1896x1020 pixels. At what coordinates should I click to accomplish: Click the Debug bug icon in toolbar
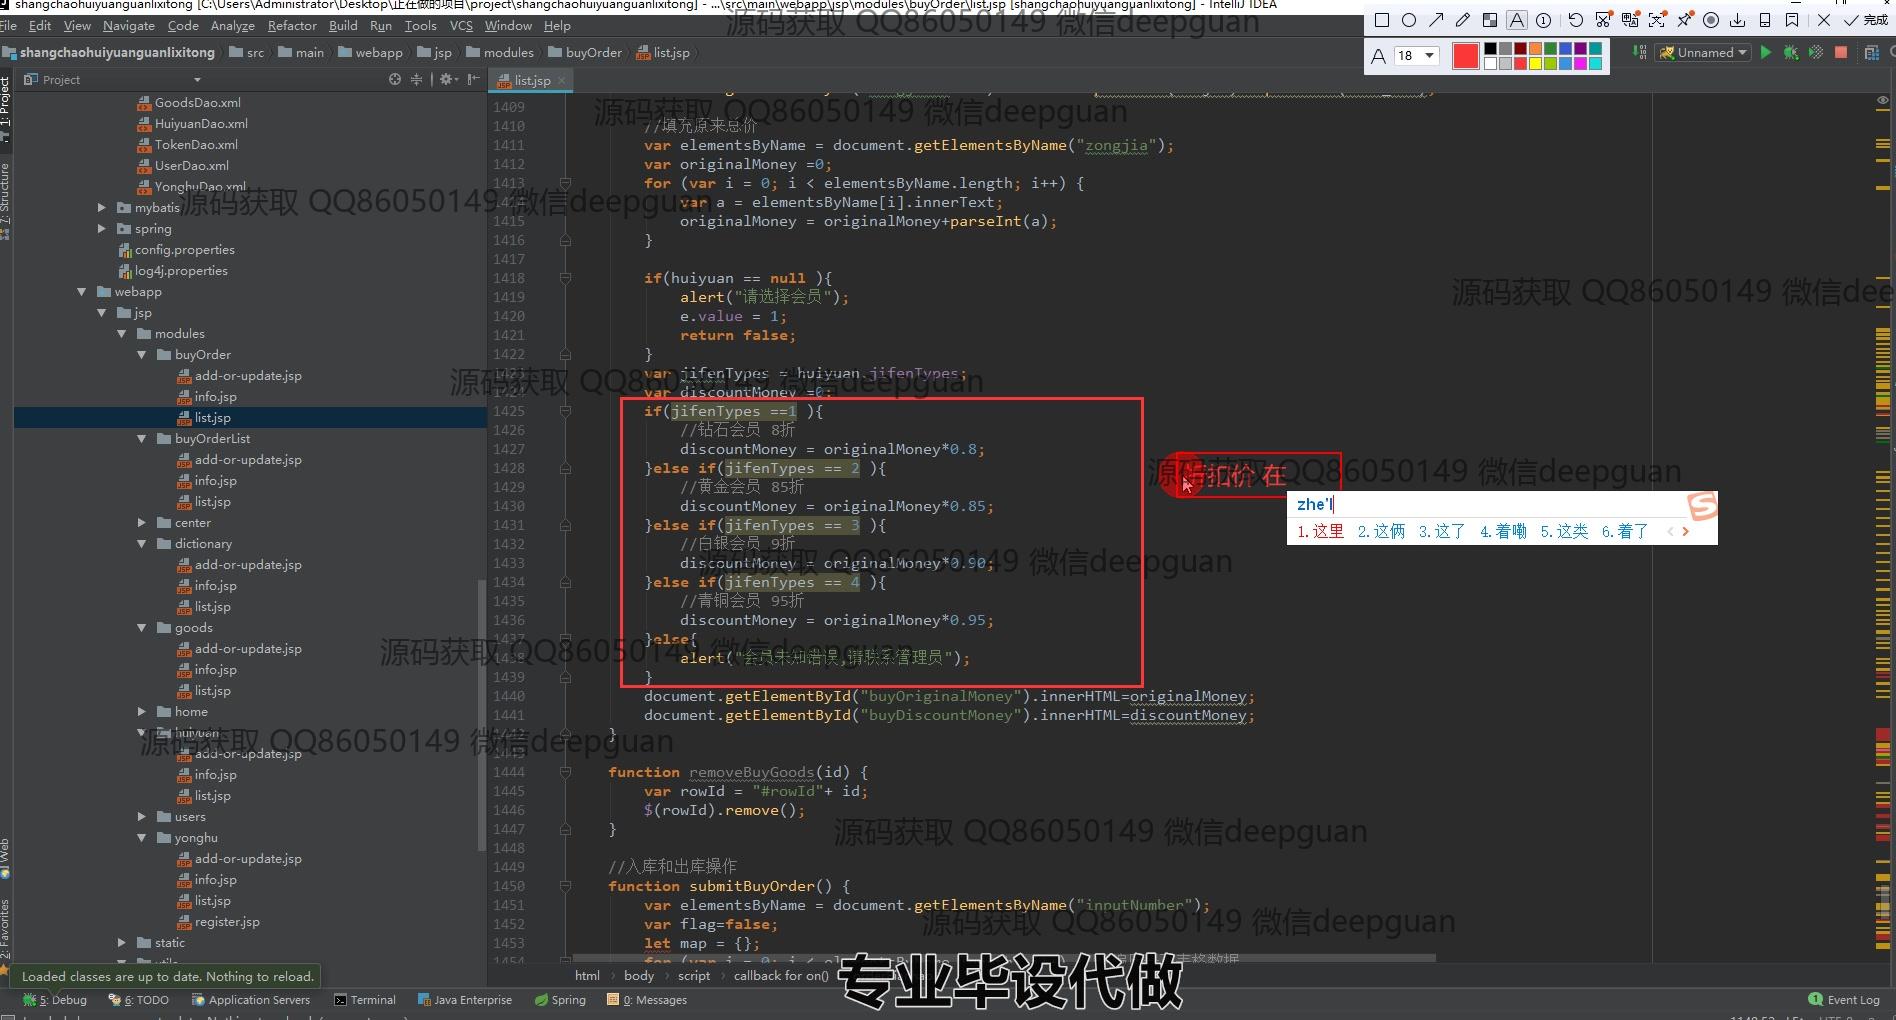[1791, 53]
